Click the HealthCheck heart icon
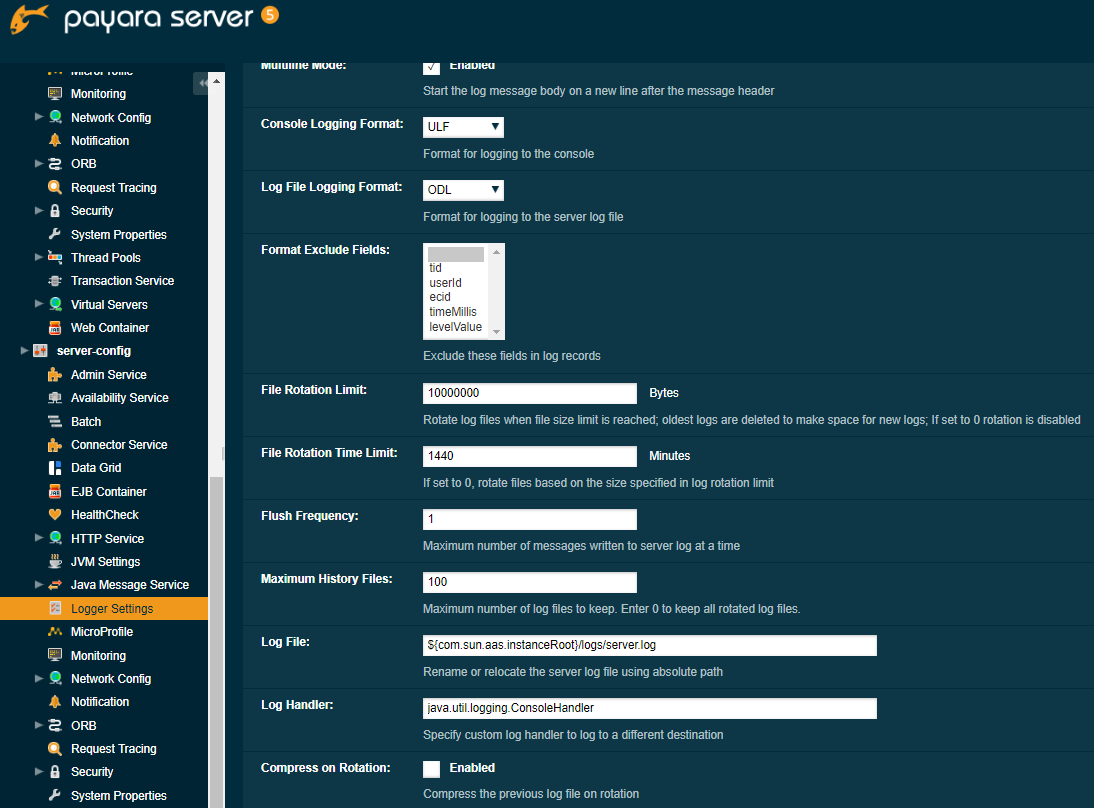This screenshot has width=1094, height=808. tap(55, 515)
